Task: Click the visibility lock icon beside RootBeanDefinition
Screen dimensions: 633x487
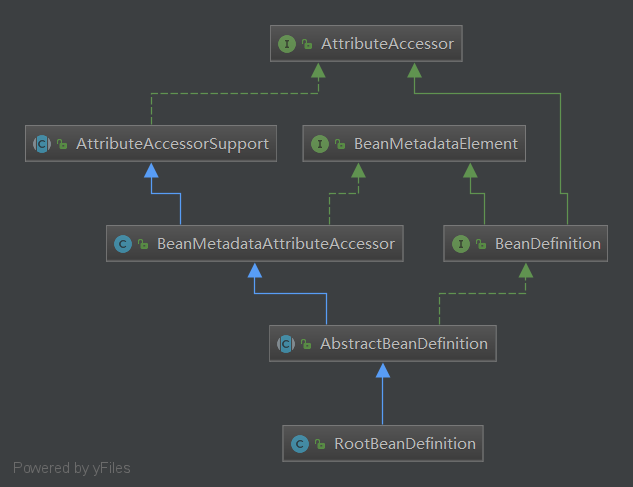Action: click(x=319, y=444)
